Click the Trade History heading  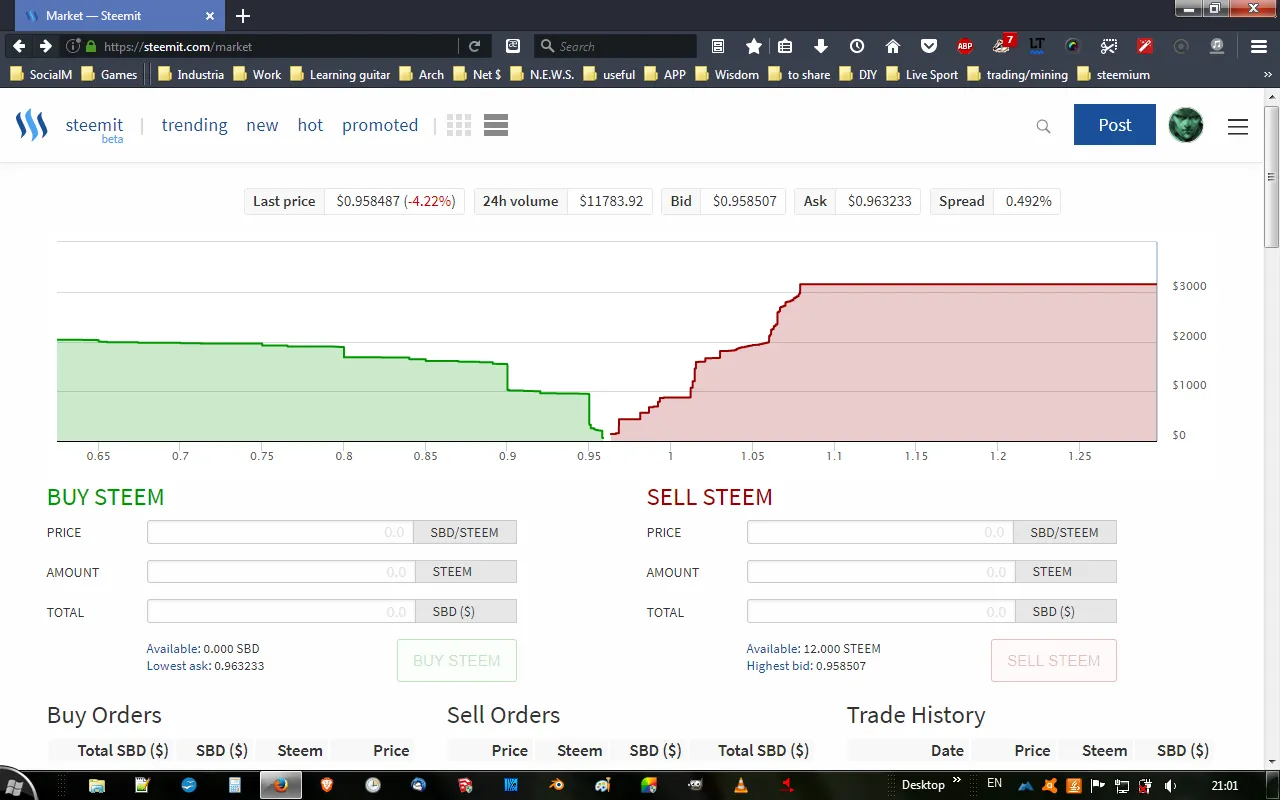916,715
